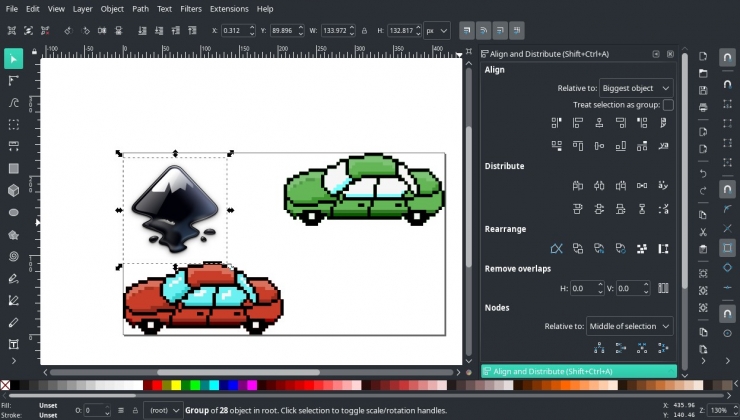Arrange connector network layout icon
The image size is (740, 420).
pyautogui.click(x=556, y=249)
